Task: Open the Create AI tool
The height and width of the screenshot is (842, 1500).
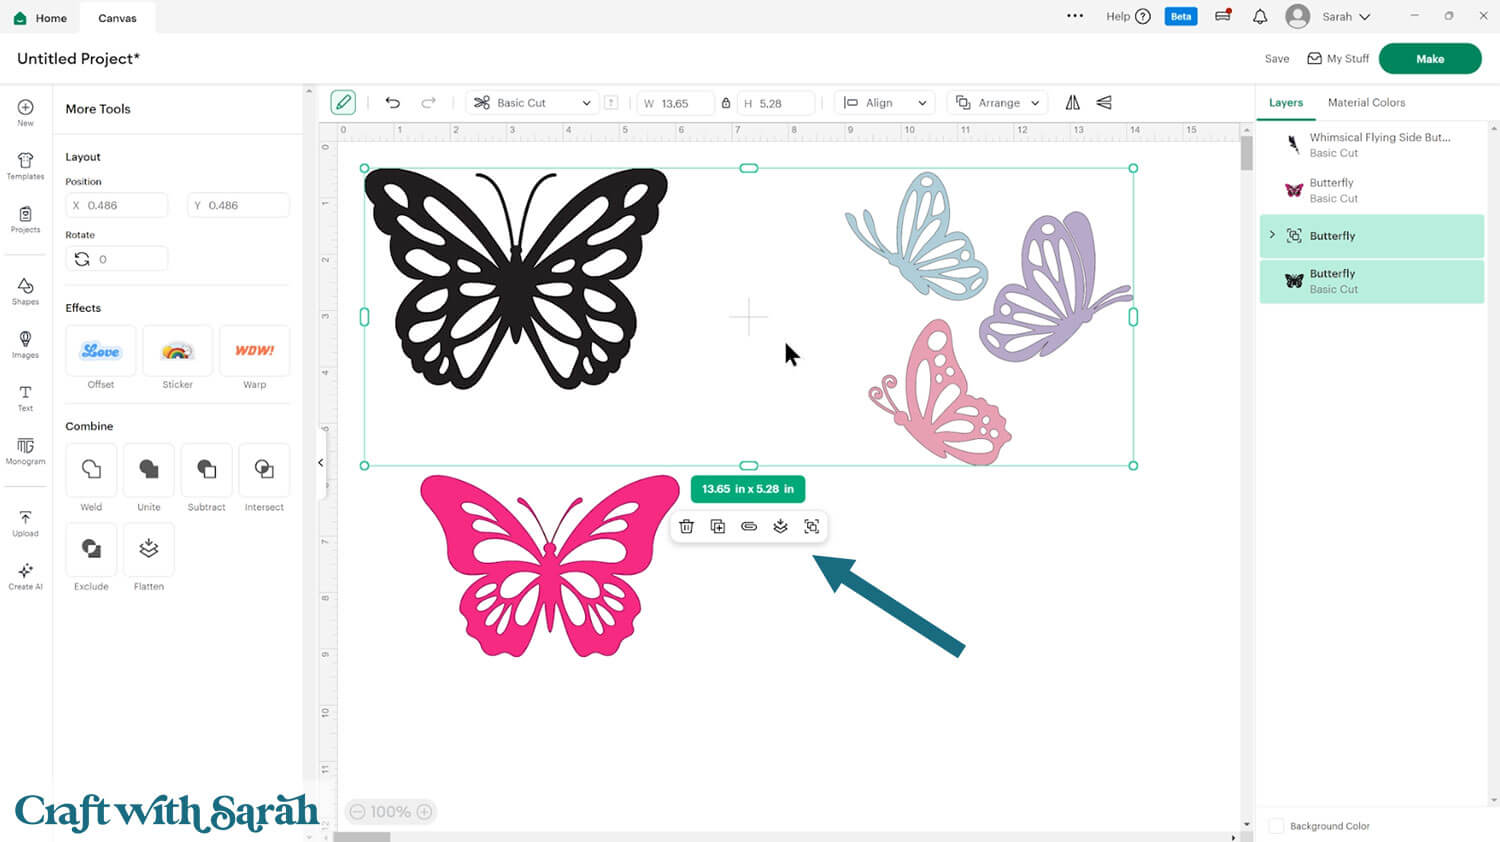Action: pyautogui.click(x=25, y=576)
